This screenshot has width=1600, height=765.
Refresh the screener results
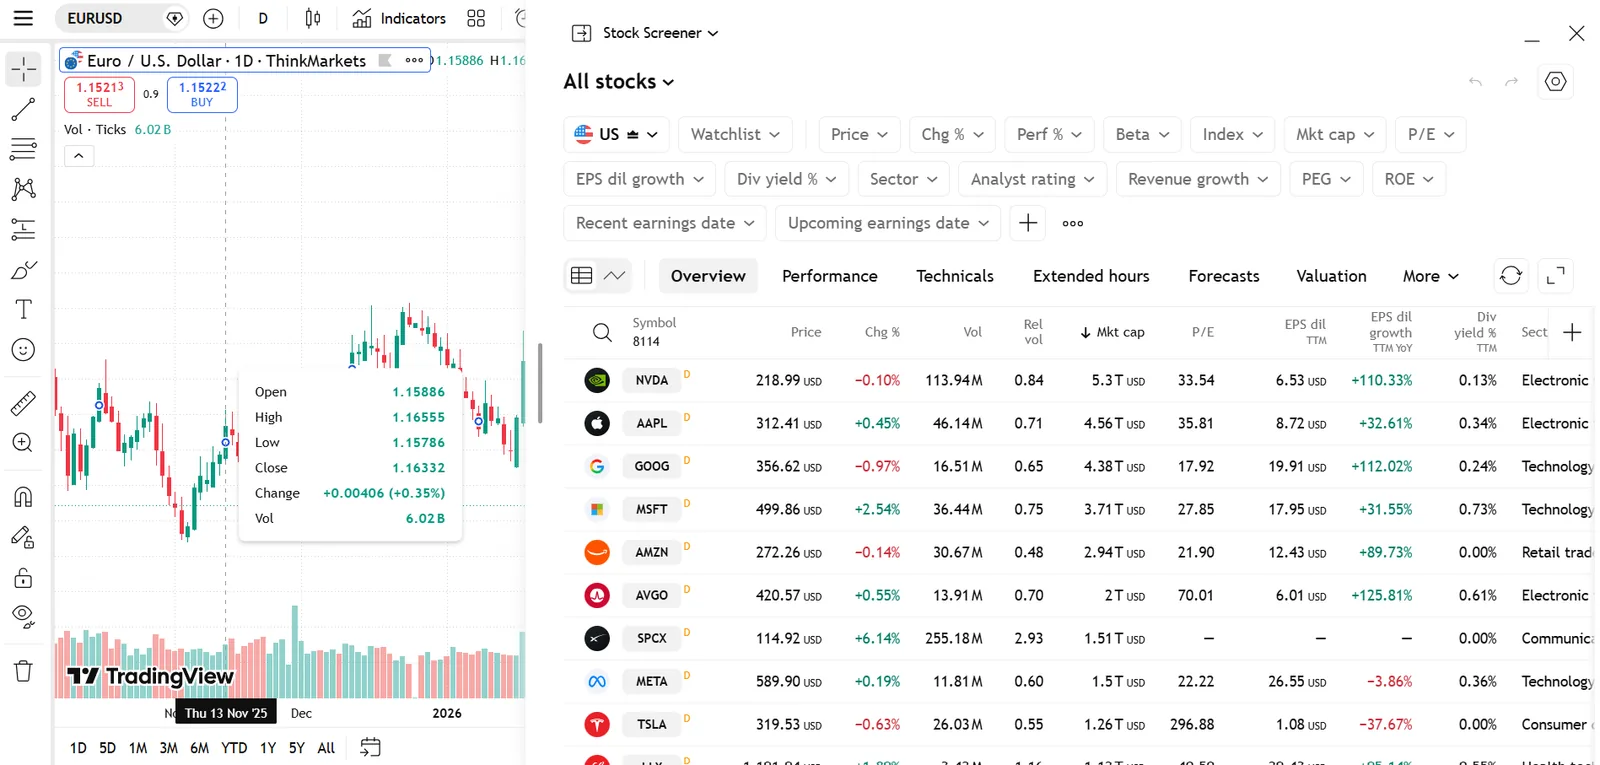pyautogui.click(x=1511, y=275)
